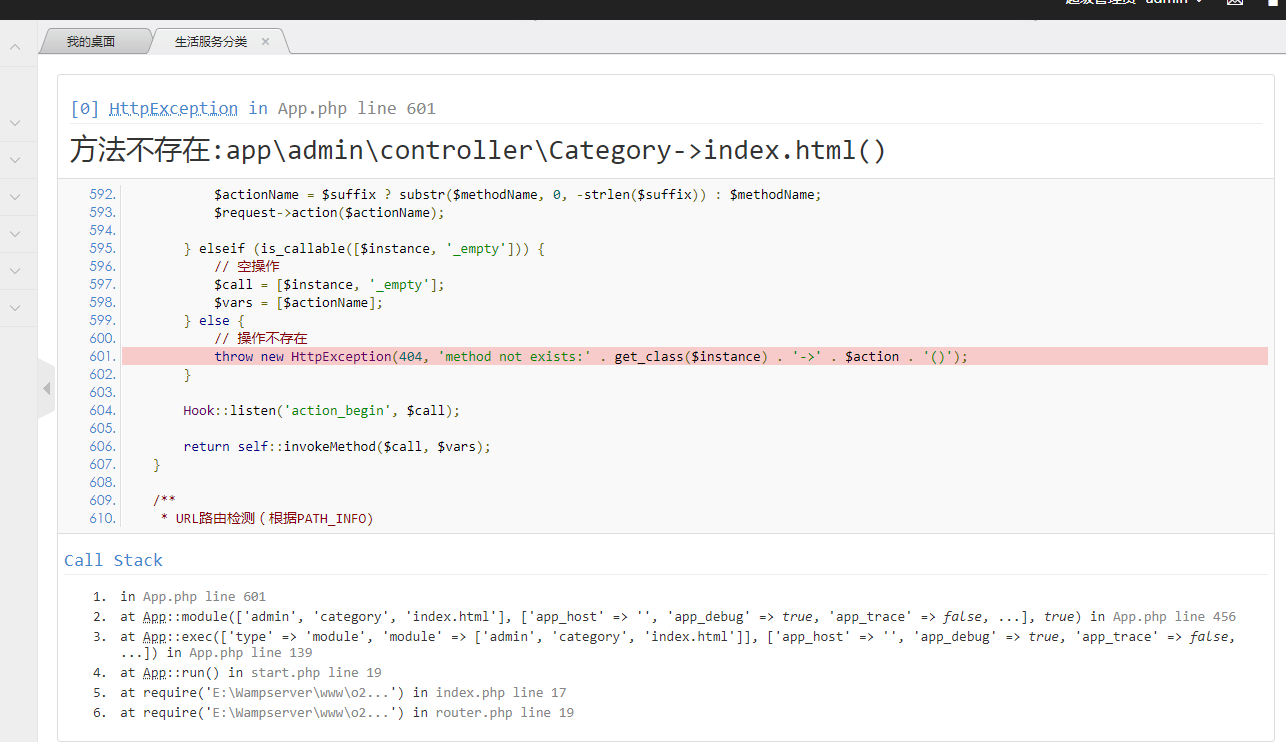This screenshot has height=742, width=1286.
Task: Expand the bottommost sidebar menu chevron
Action: 15,307
